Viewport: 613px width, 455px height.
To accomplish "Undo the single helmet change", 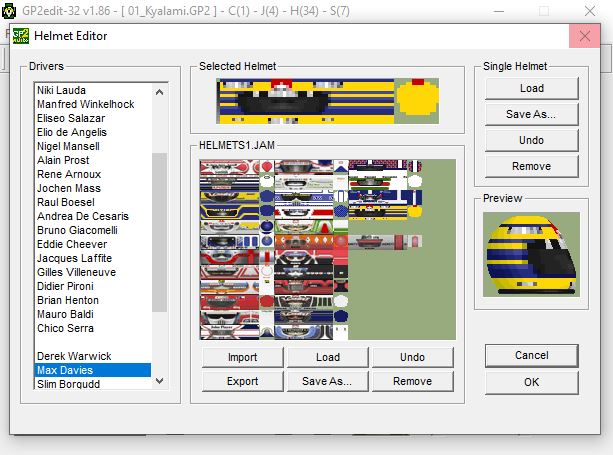I will (531, 140).
